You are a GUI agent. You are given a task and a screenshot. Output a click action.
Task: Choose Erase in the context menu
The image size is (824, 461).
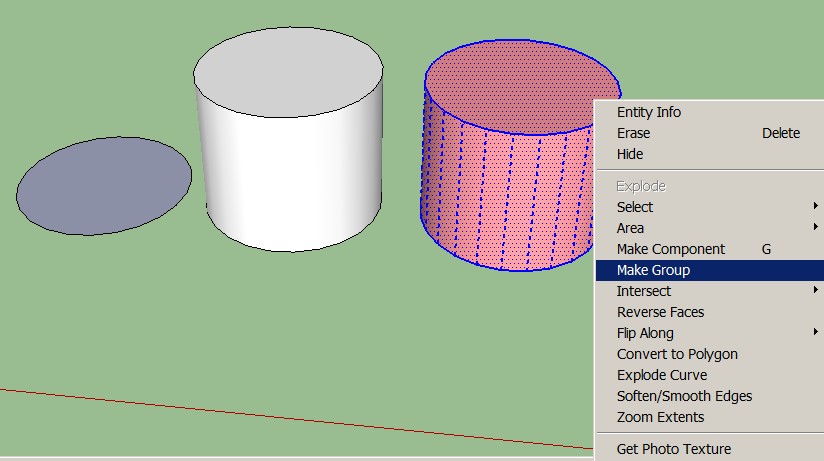[x=633, y=133]
